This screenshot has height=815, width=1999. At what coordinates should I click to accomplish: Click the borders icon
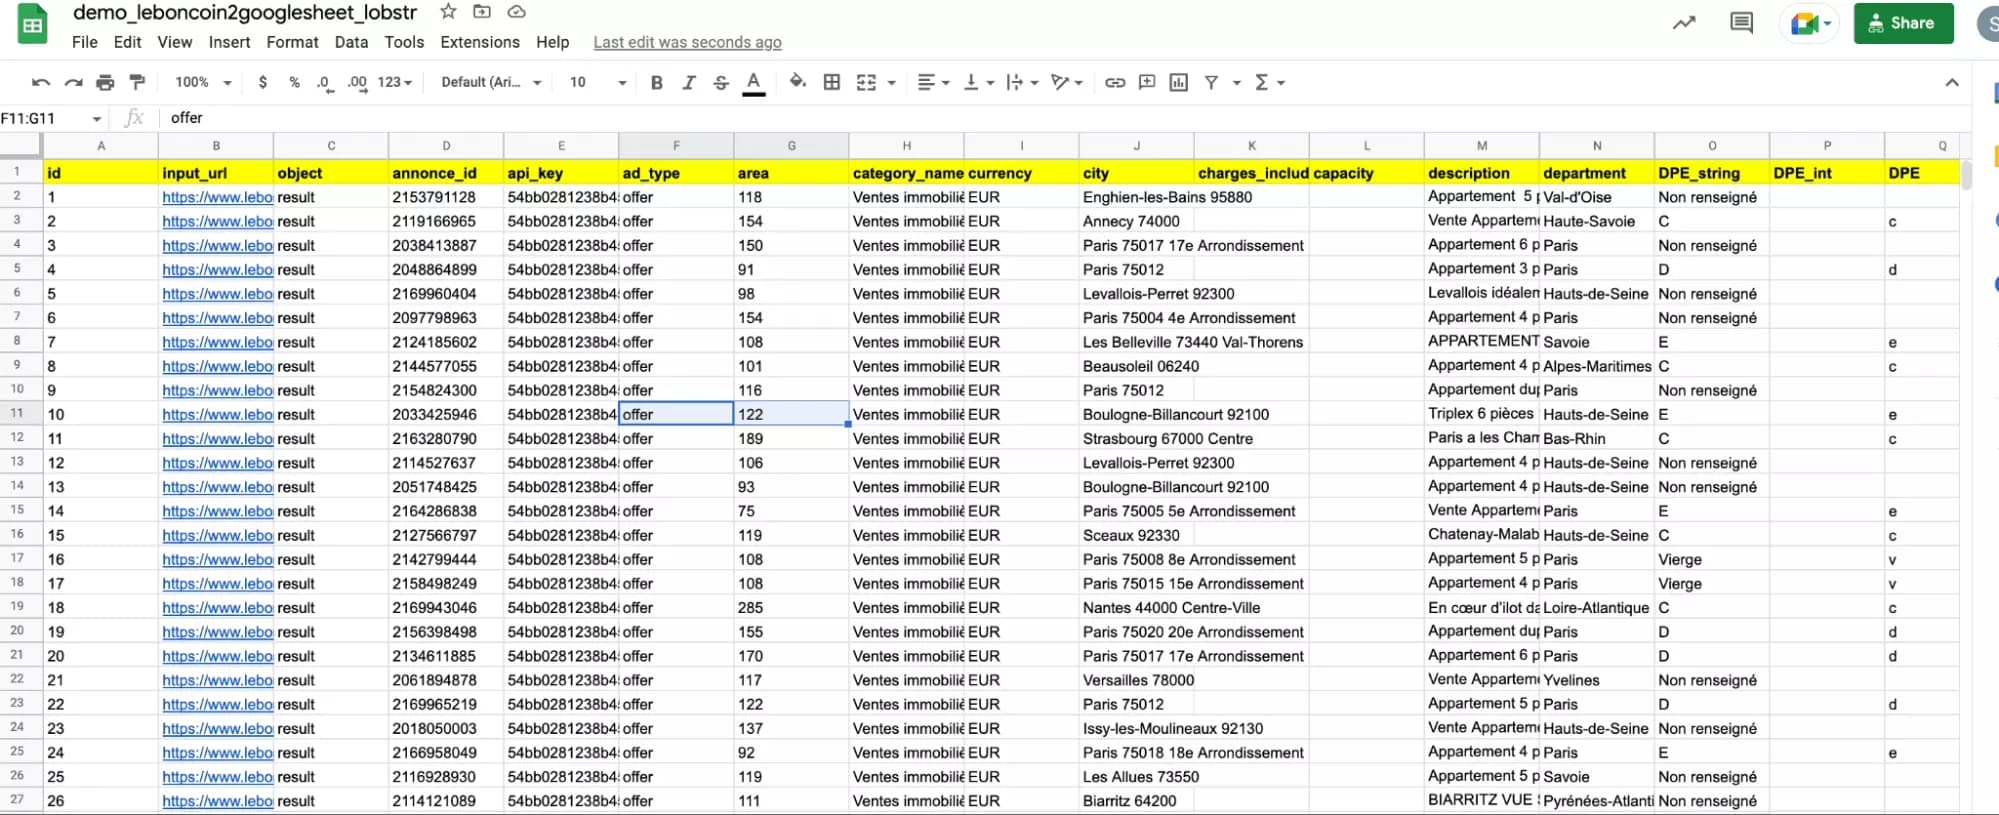pyautogui.click(x=832, y=83)
